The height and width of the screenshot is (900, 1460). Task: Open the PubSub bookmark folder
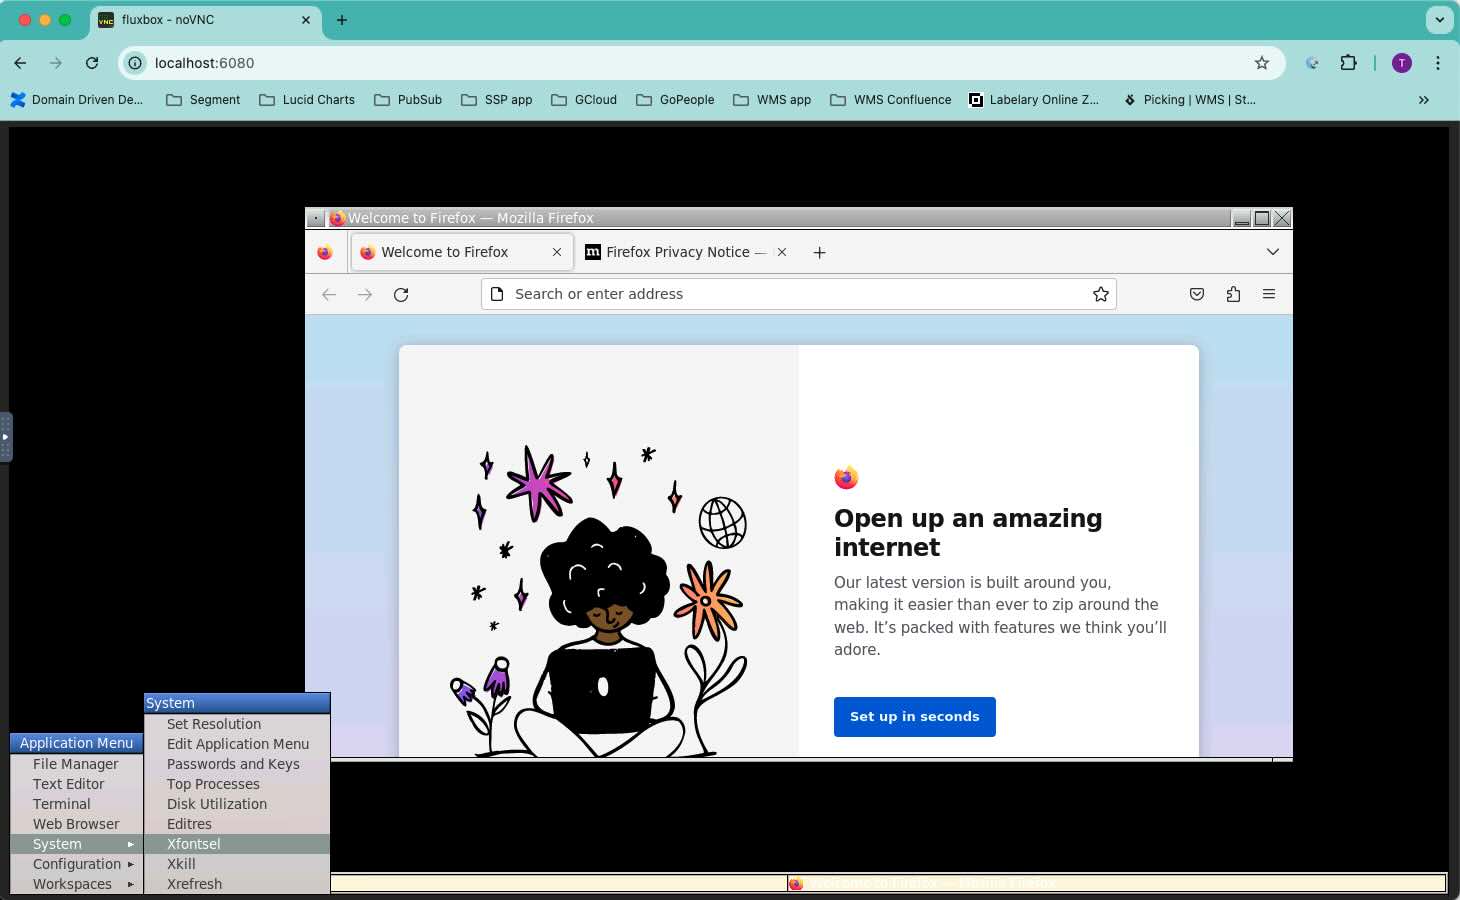pos(408,100)
